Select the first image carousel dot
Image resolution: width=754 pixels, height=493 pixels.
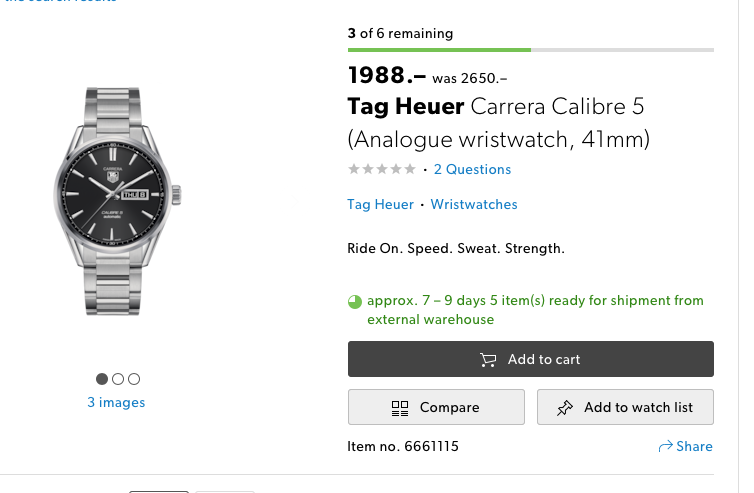102,379
